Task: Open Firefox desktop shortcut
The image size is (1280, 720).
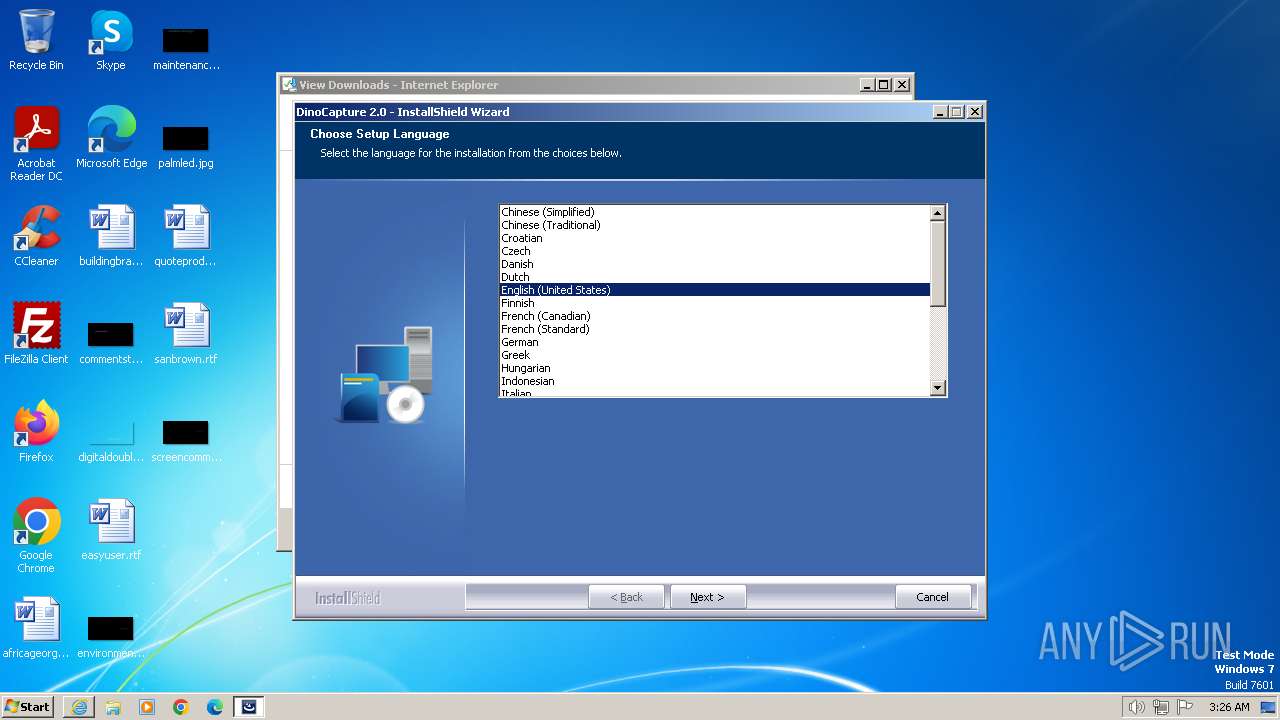Action: click(x=36, y=432)
